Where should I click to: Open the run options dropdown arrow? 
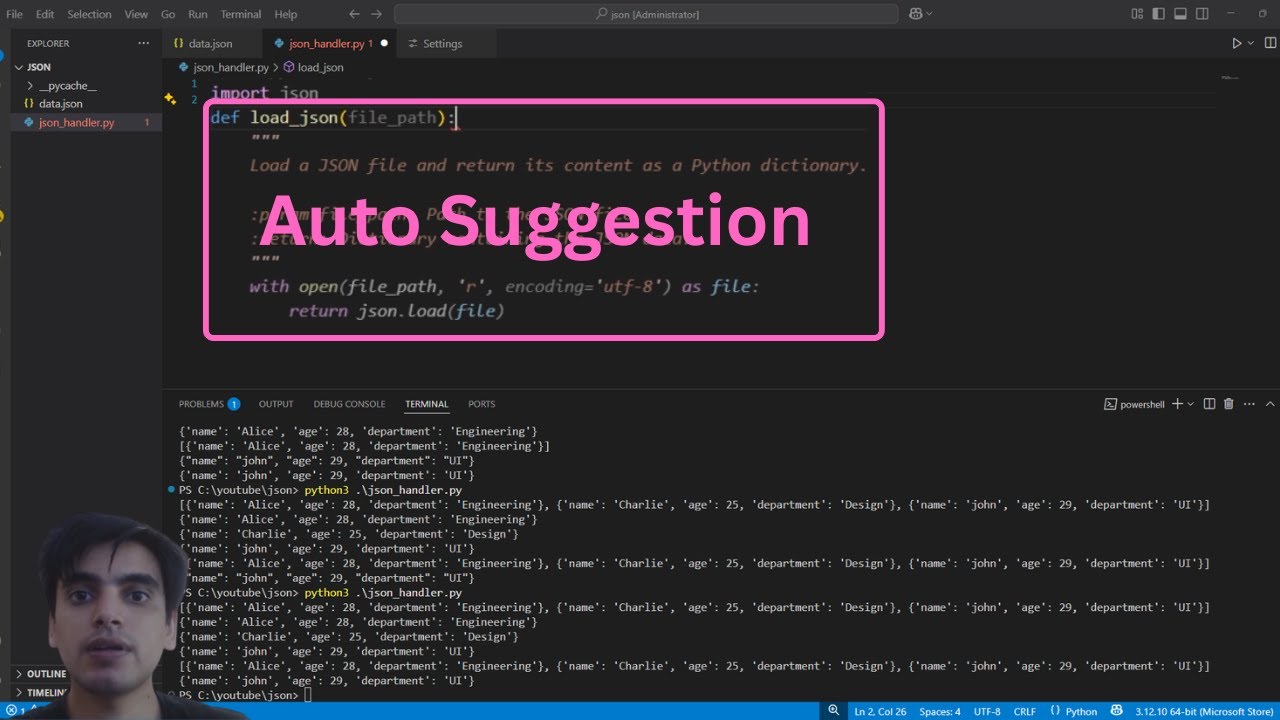[1250, 44]
